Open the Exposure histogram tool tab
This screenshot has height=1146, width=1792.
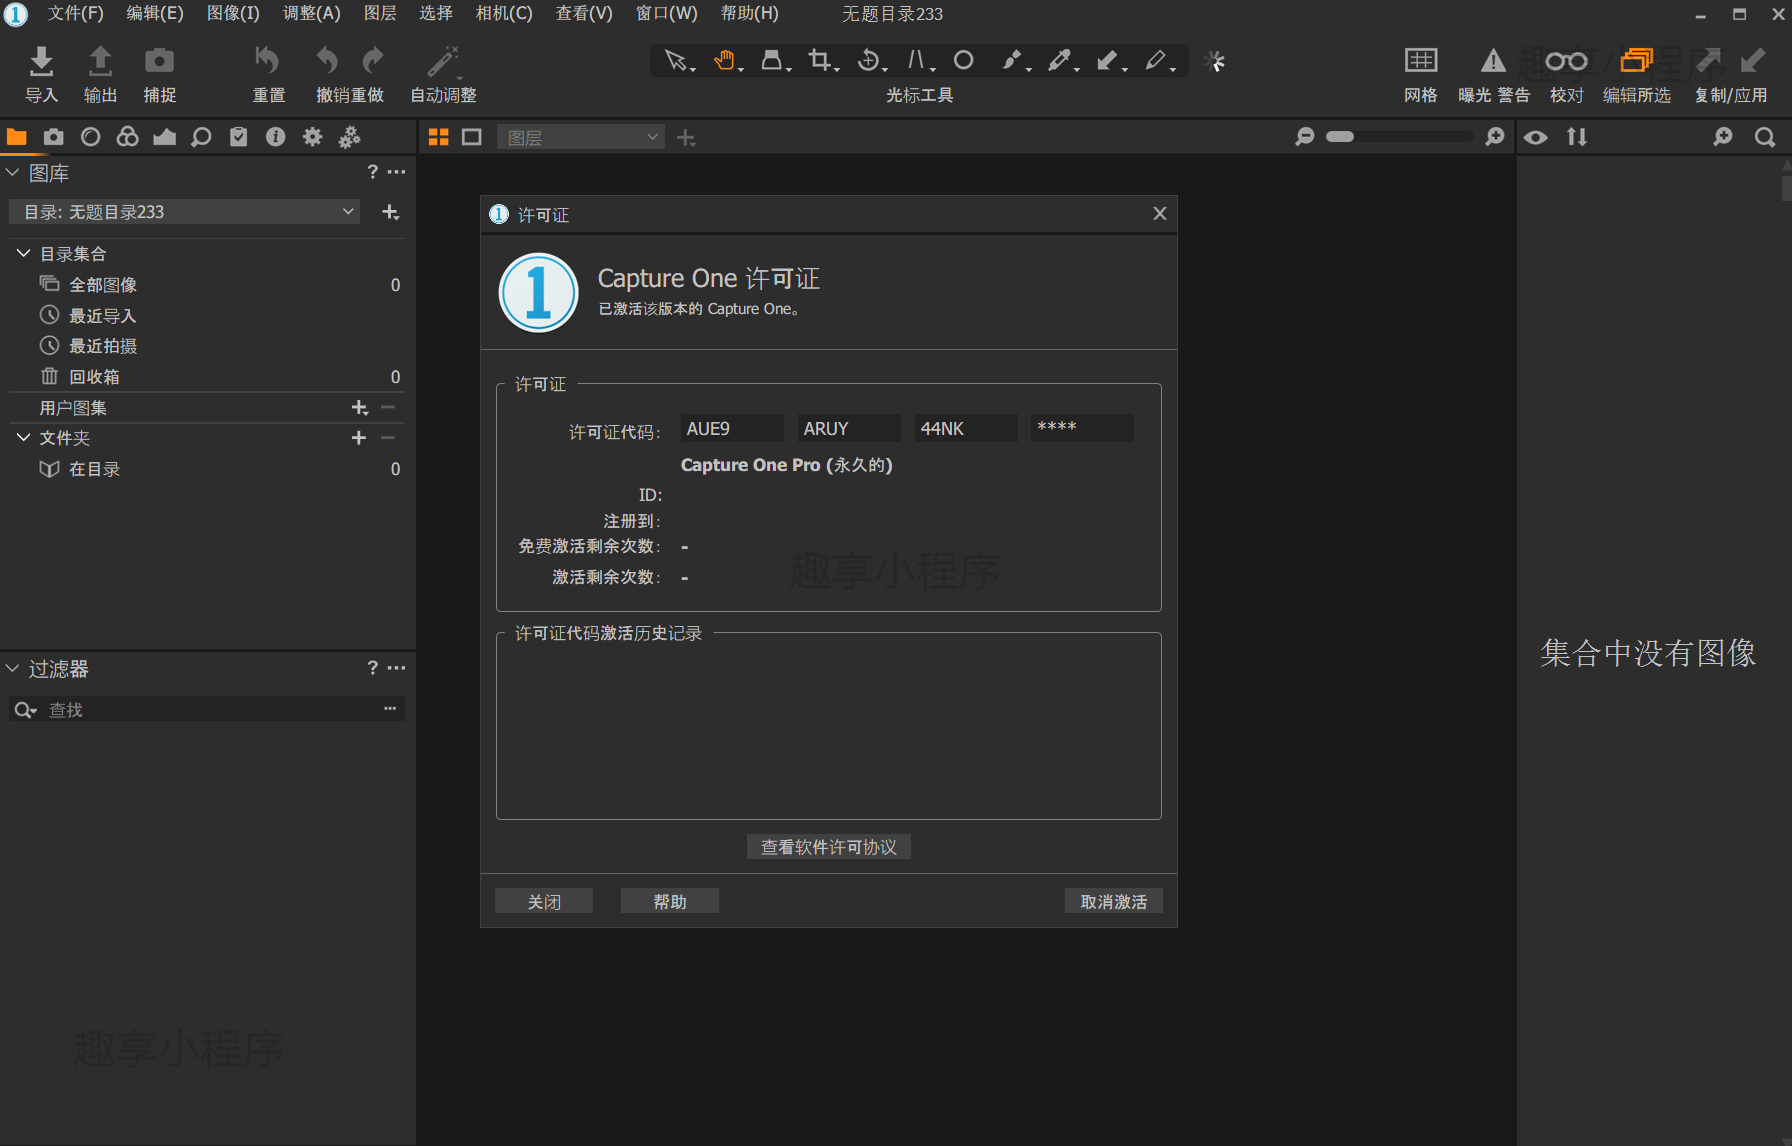pos(164,137)
